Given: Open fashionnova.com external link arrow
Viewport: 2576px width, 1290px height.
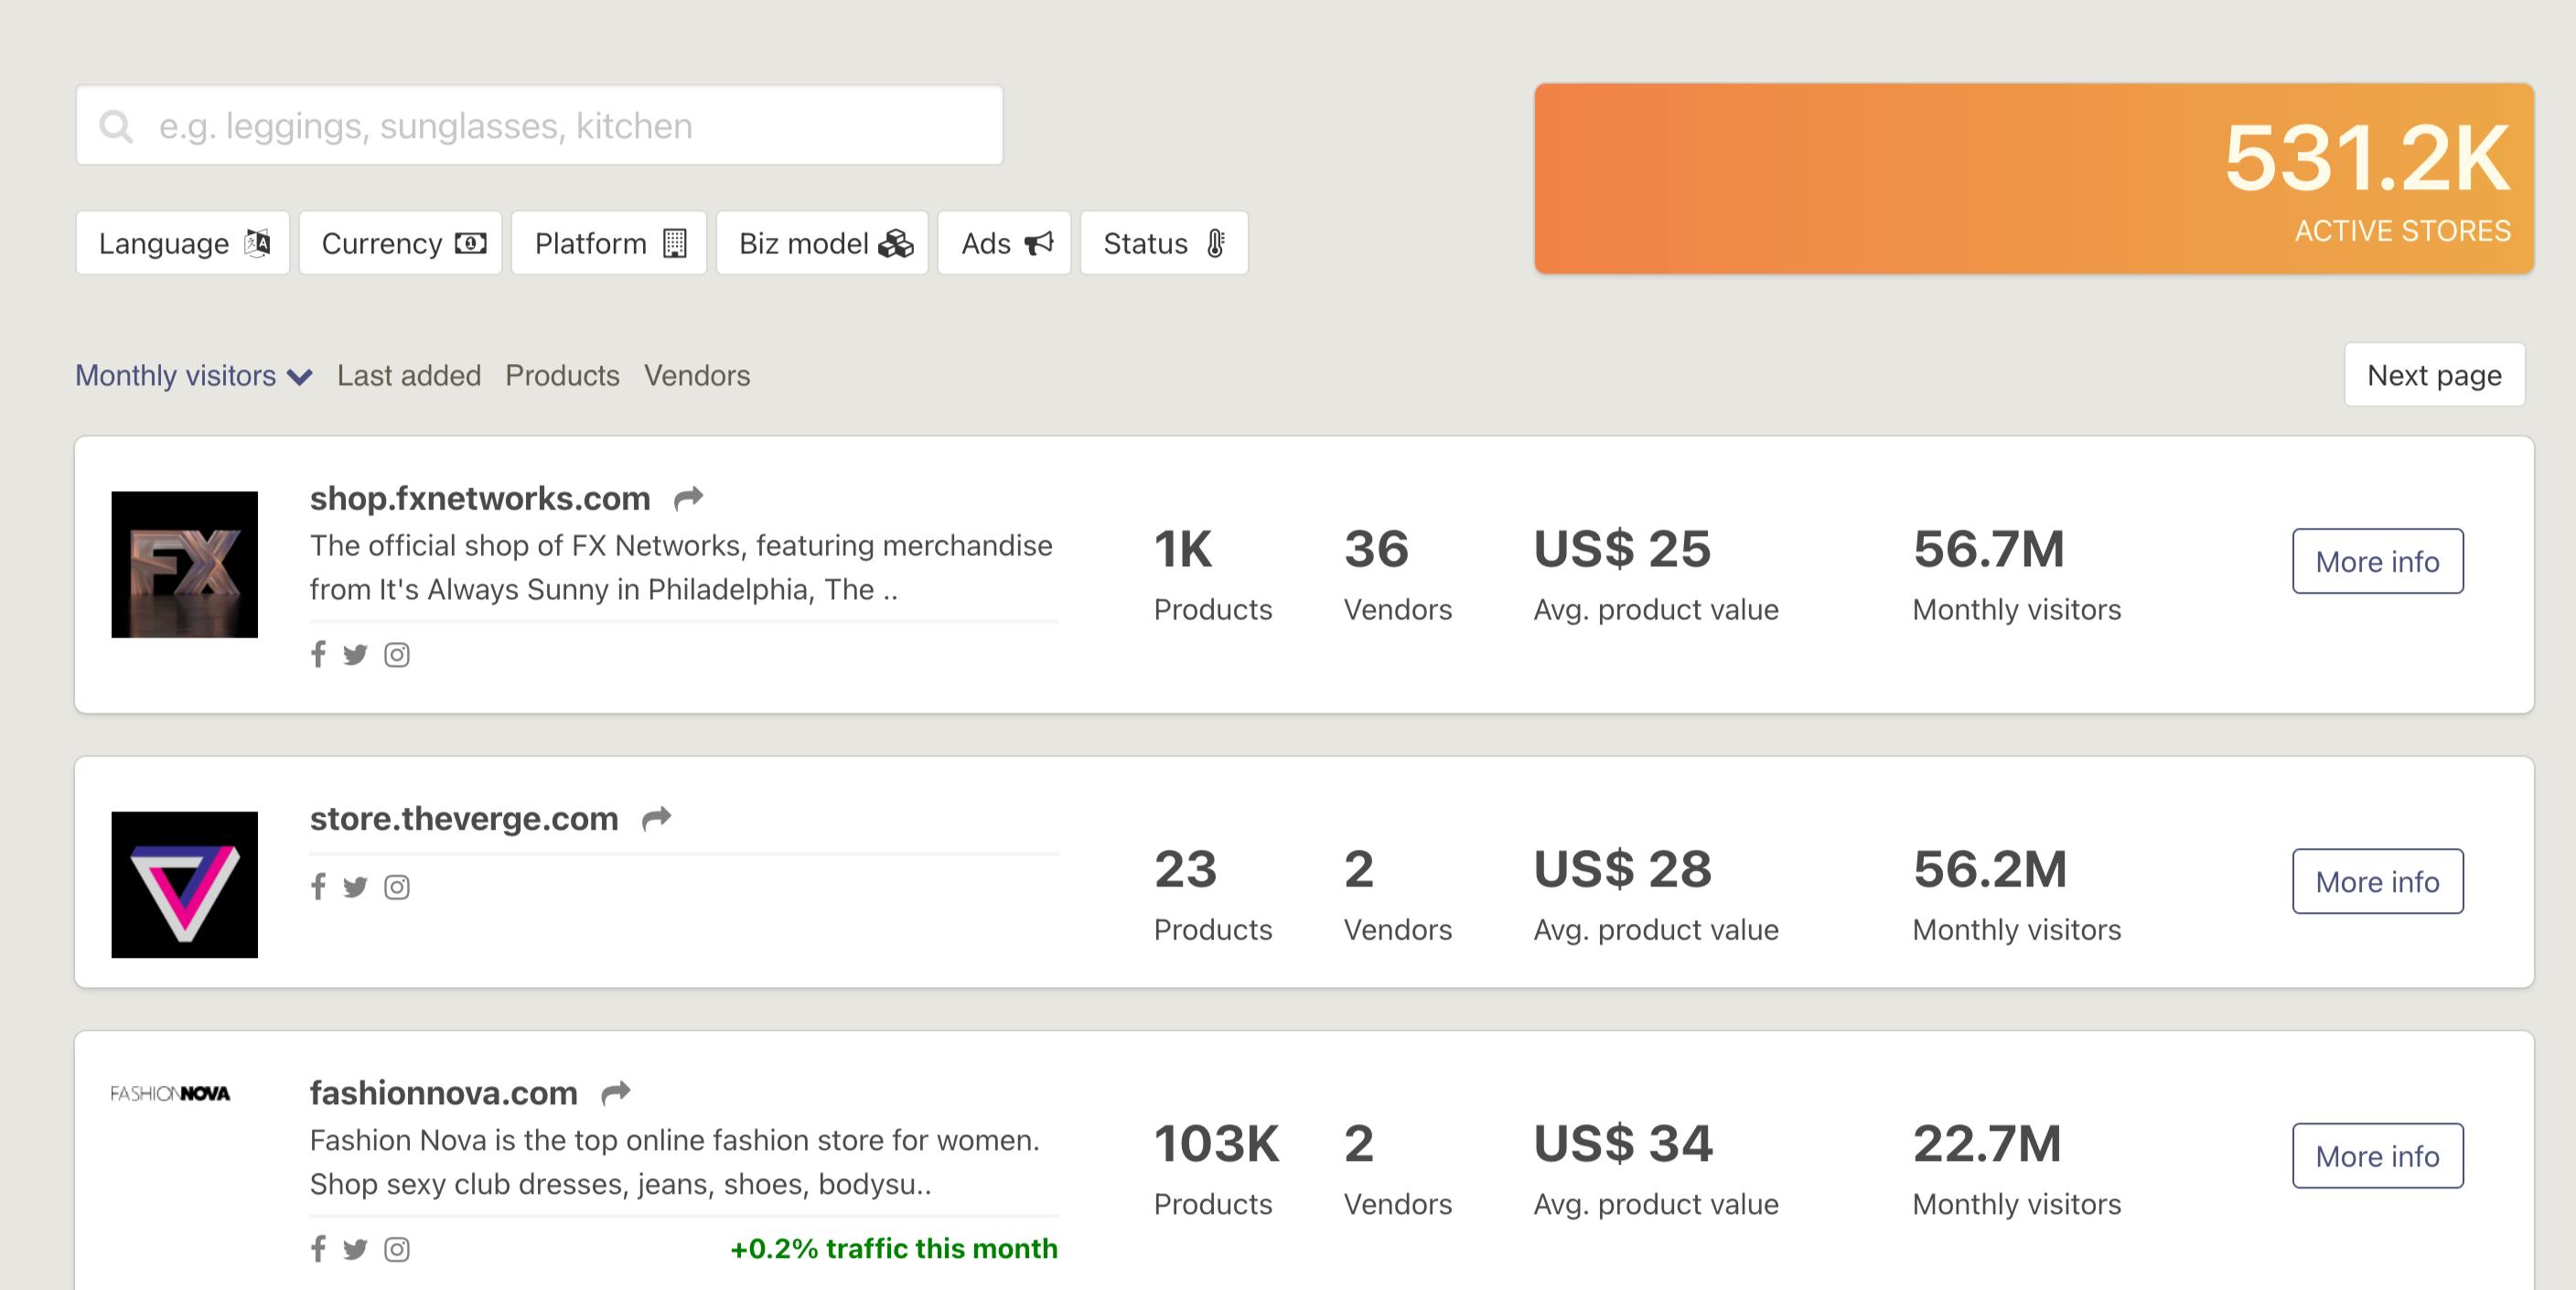Looking at the screenshot, I should pos(616,1093).
